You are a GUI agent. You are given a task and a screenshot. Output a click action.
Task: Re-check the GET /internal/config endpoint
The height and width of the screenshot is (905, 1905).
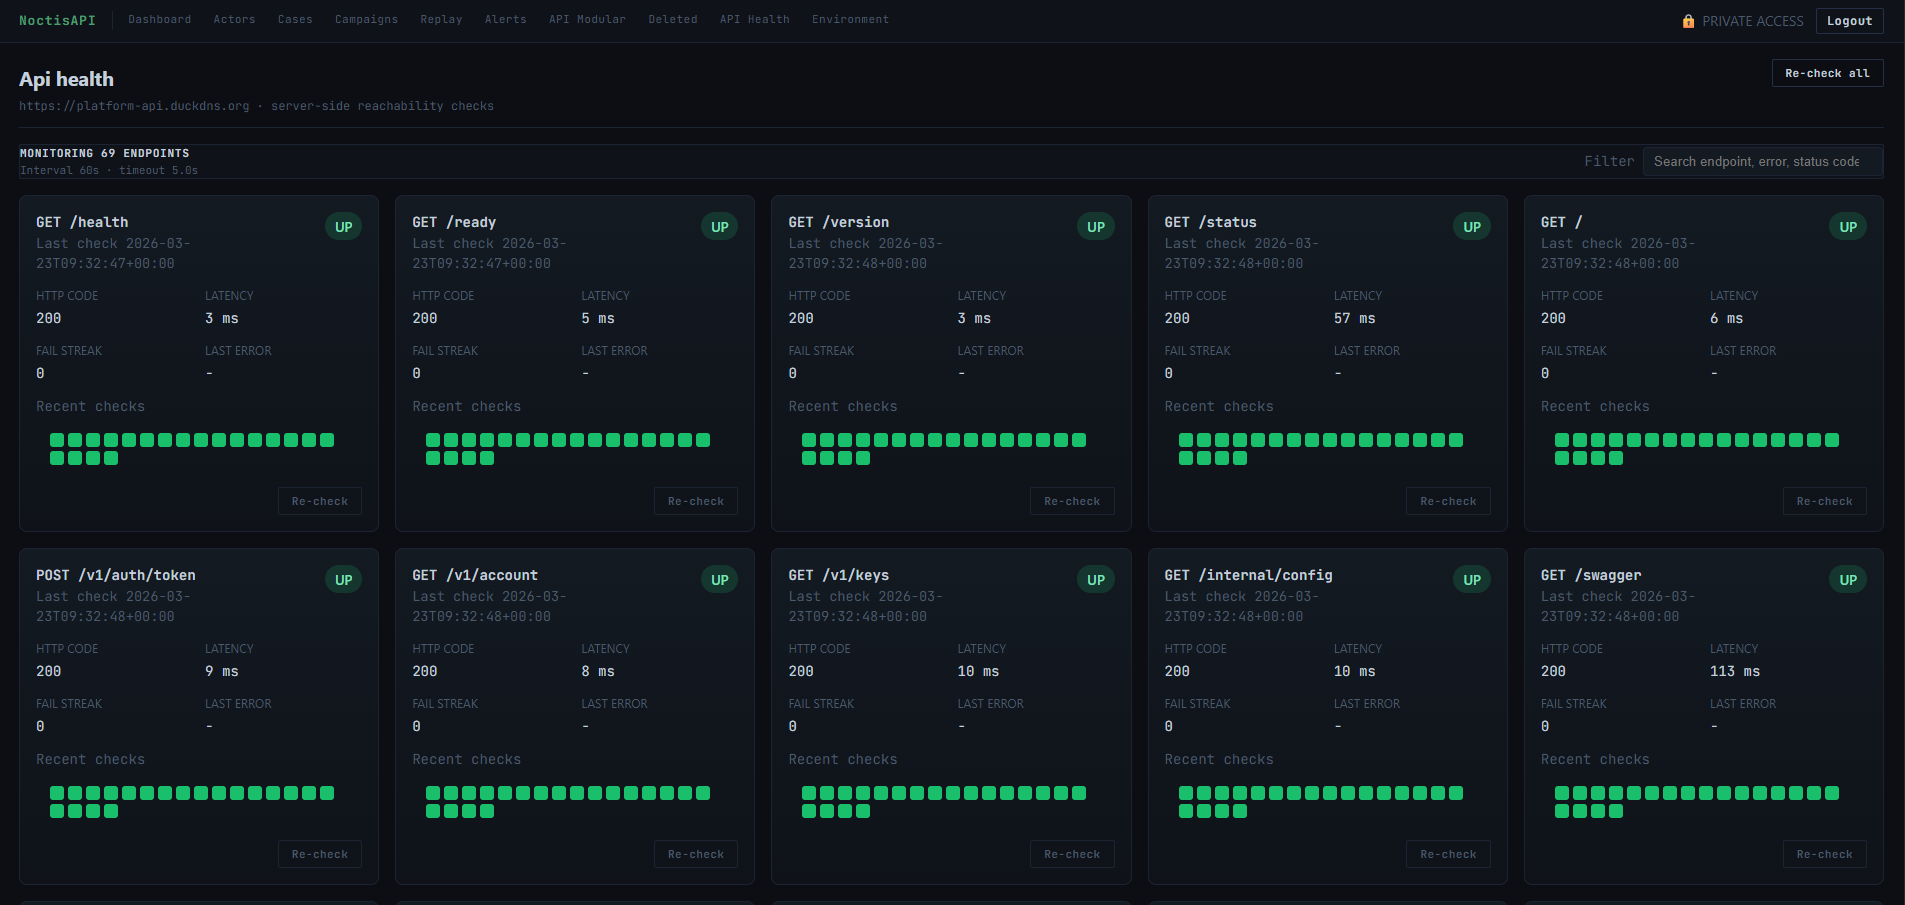point(1448,854)
